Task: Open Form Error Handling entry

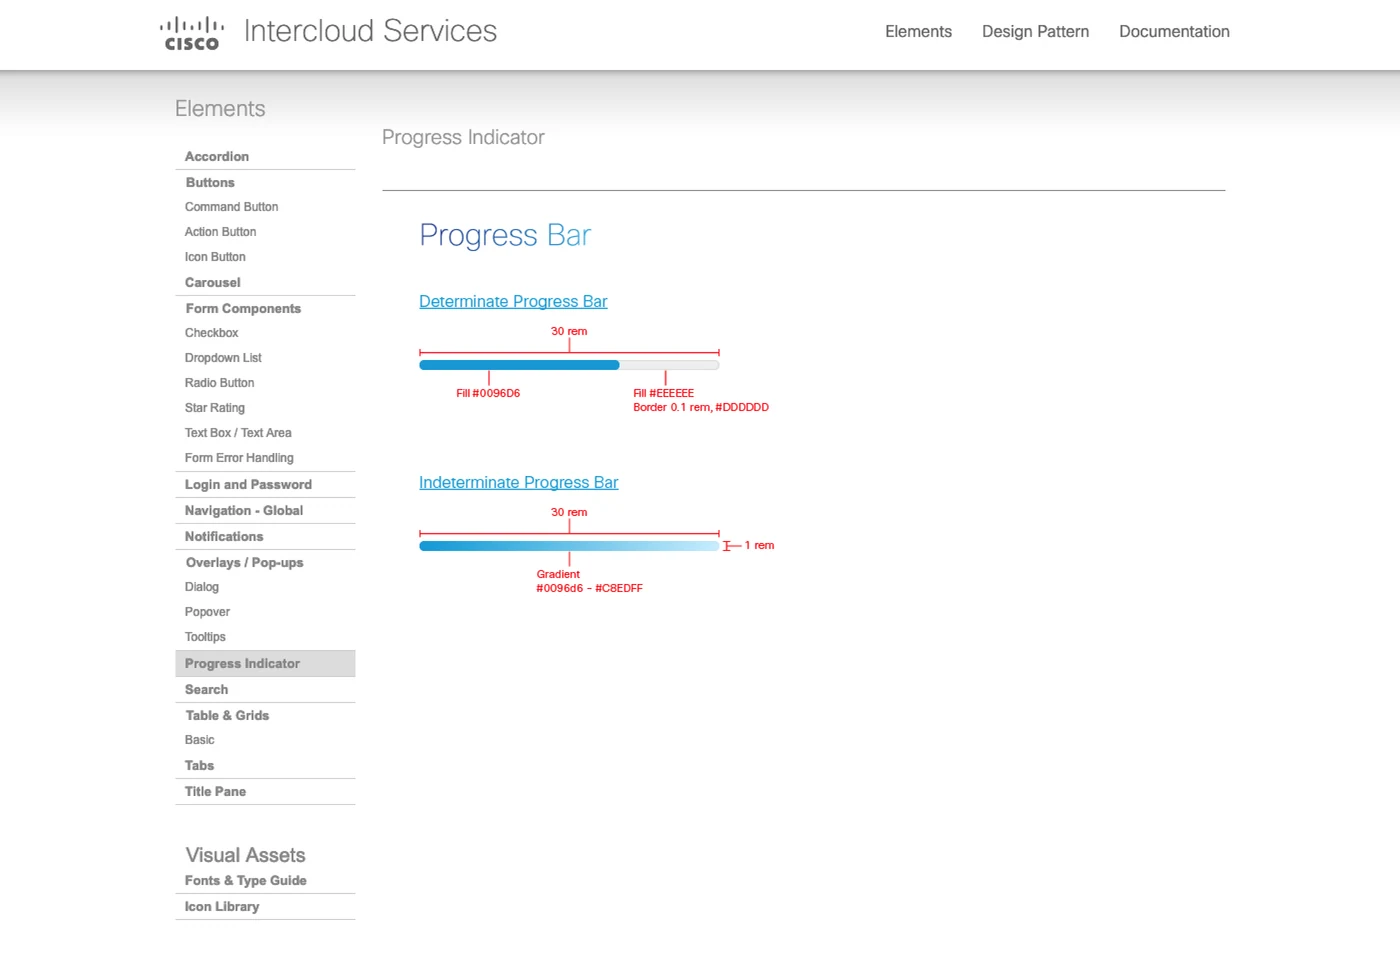Action: 239,458
